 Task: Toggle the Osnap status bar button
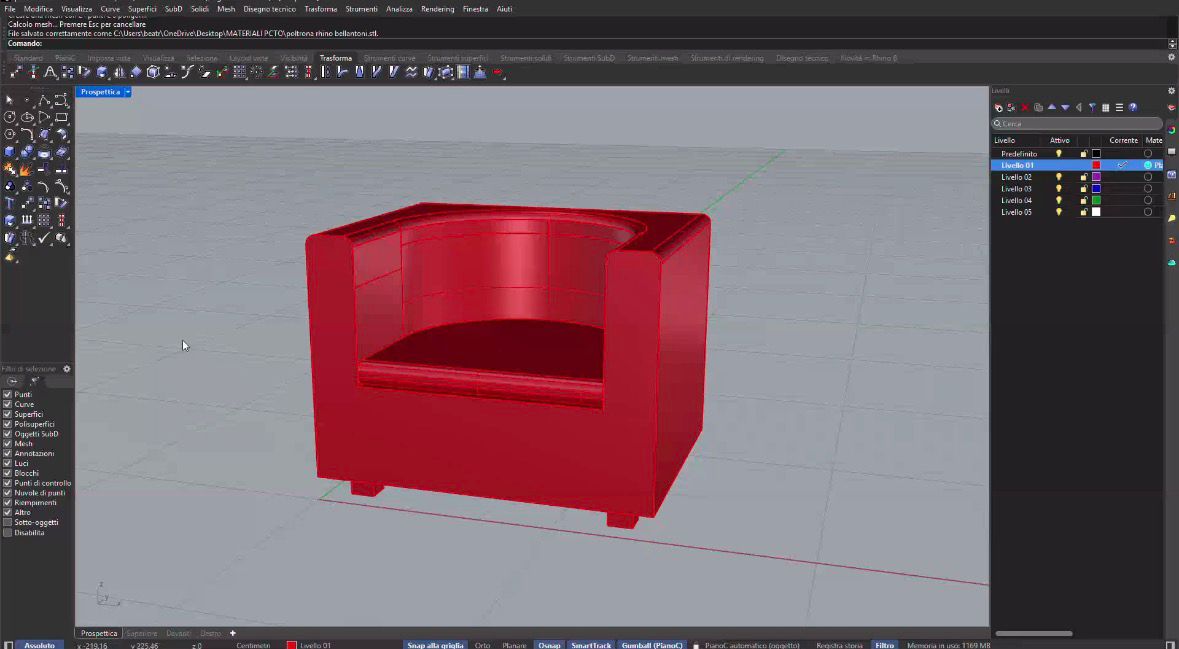[x=549, y=645]
